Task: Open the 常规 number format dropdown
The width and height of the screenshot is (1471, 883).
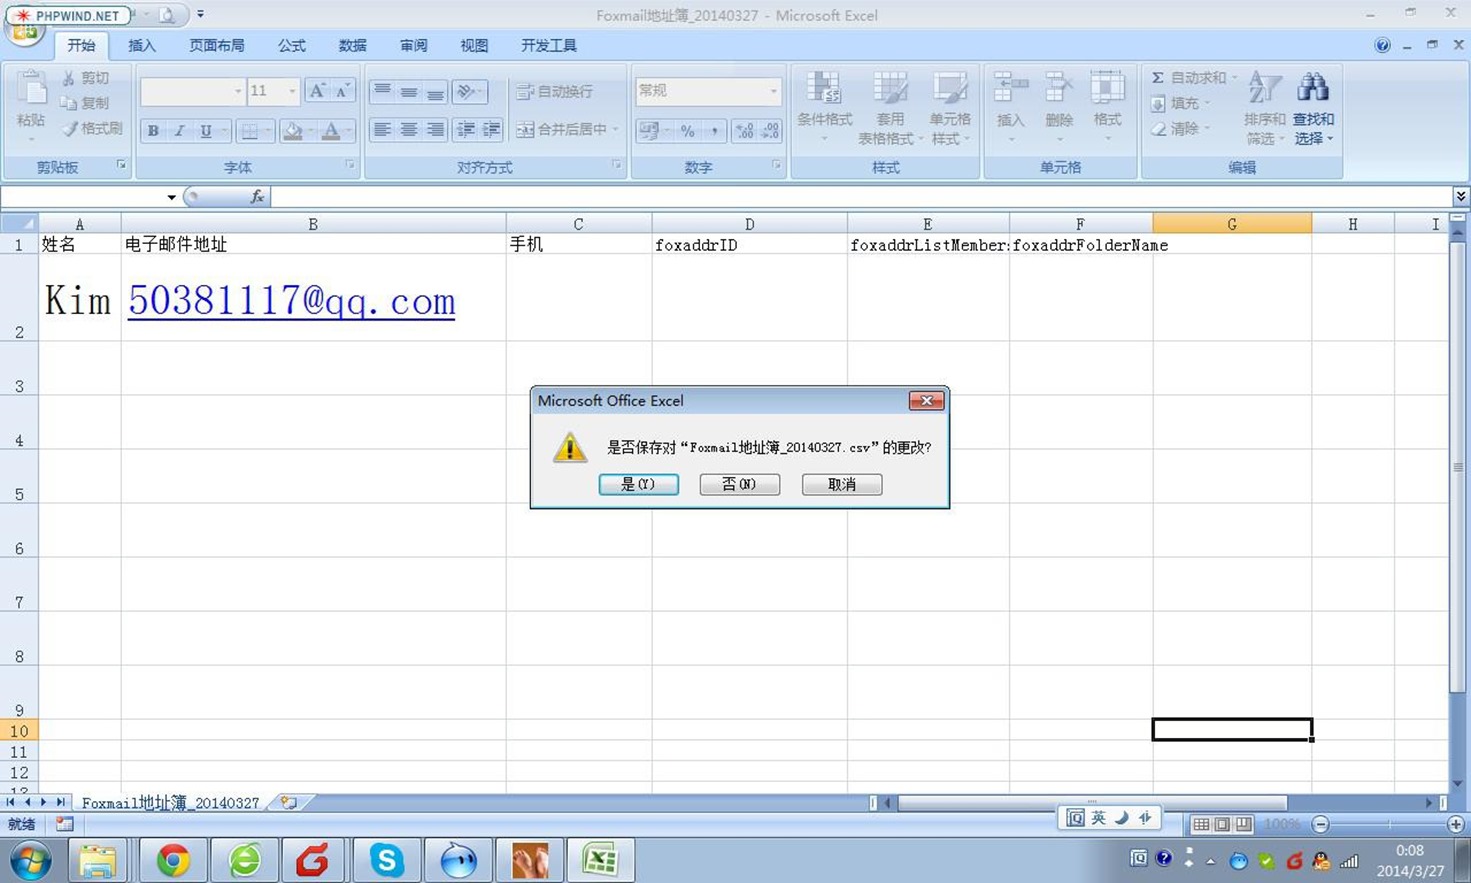Action: tap(773, 91)
